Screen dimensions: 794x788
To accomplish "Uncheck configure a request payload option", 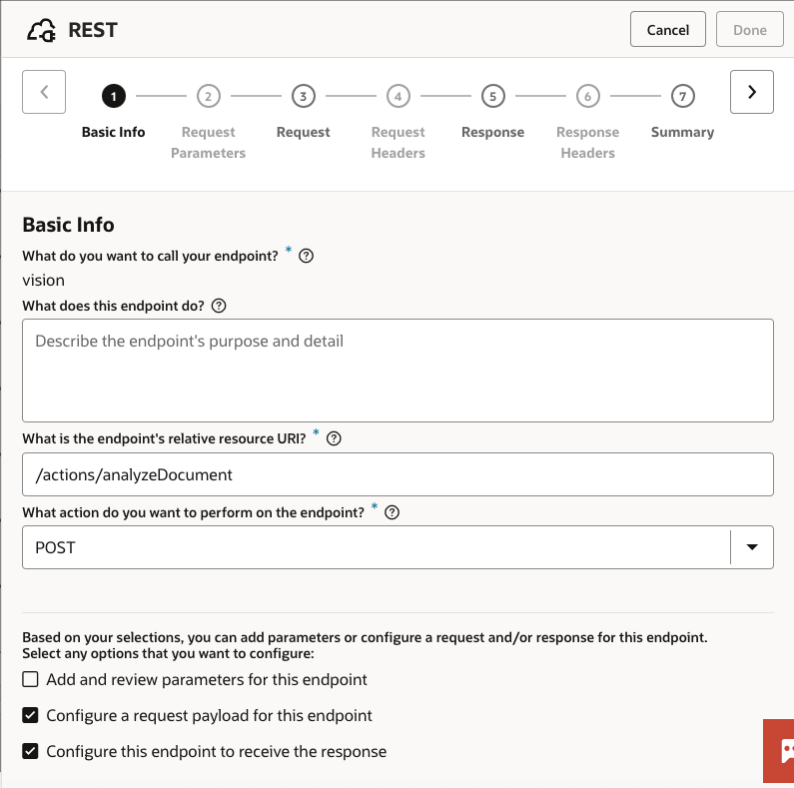I will (31, 716).
